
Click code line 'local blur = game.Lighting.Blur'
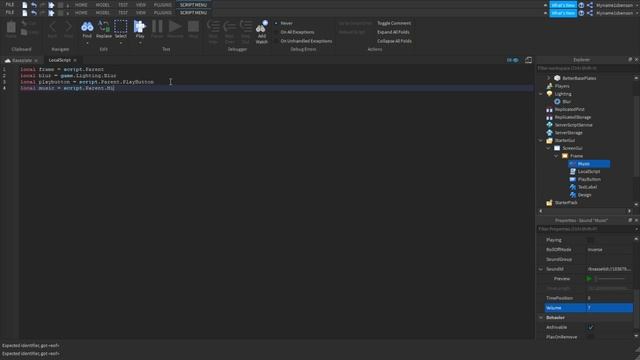coord(68,76)
